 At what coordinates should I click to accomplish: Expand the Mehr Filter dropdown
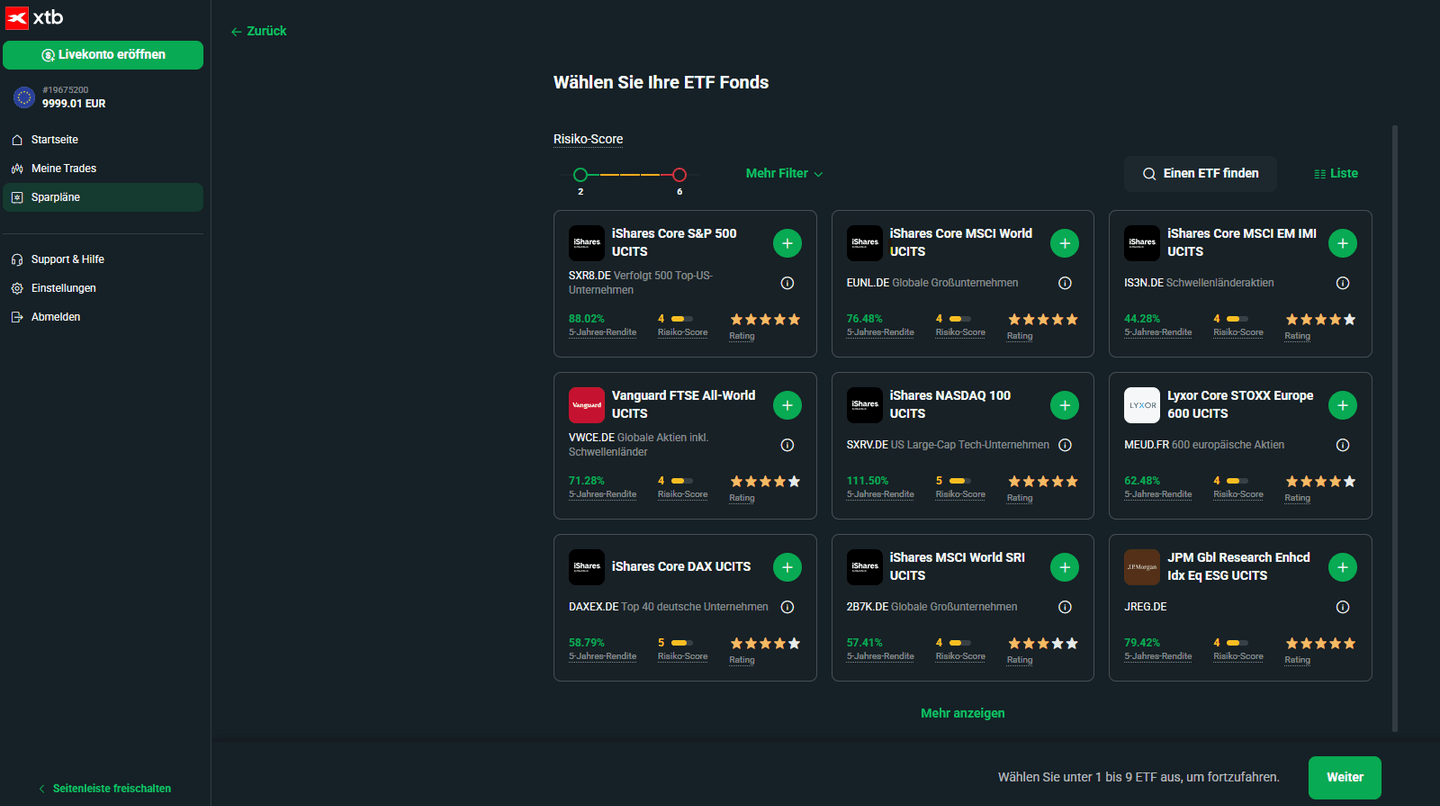(784, 173)
